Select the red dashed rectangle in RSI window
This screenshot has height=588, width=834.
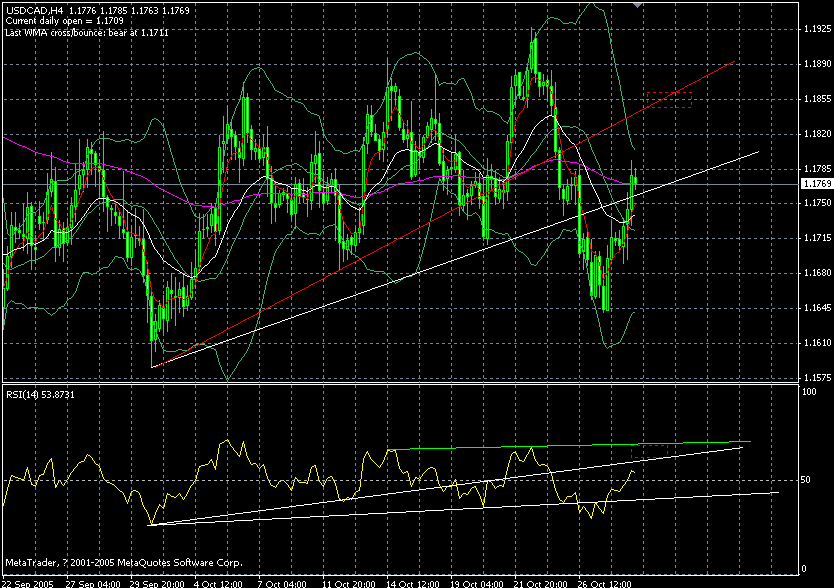point(649,451)
